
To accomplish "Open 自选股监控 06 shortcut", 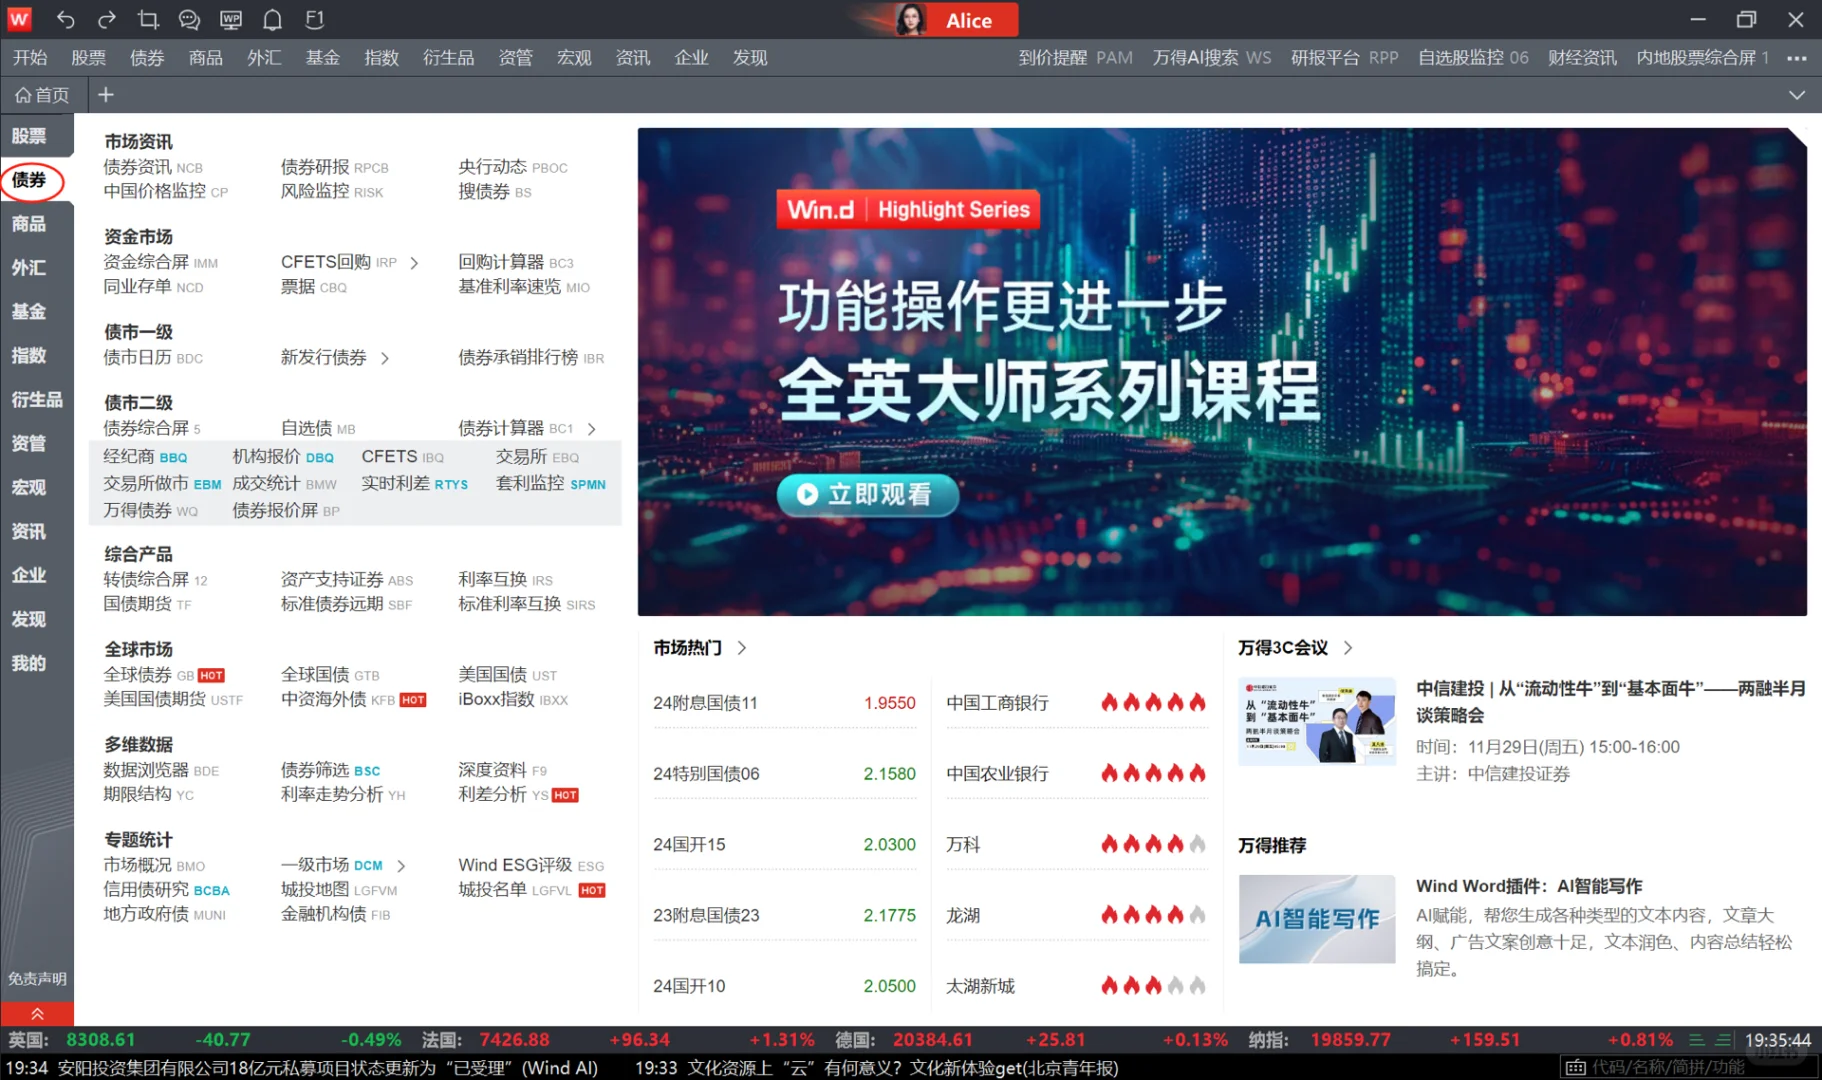I will pos(1473,58).
